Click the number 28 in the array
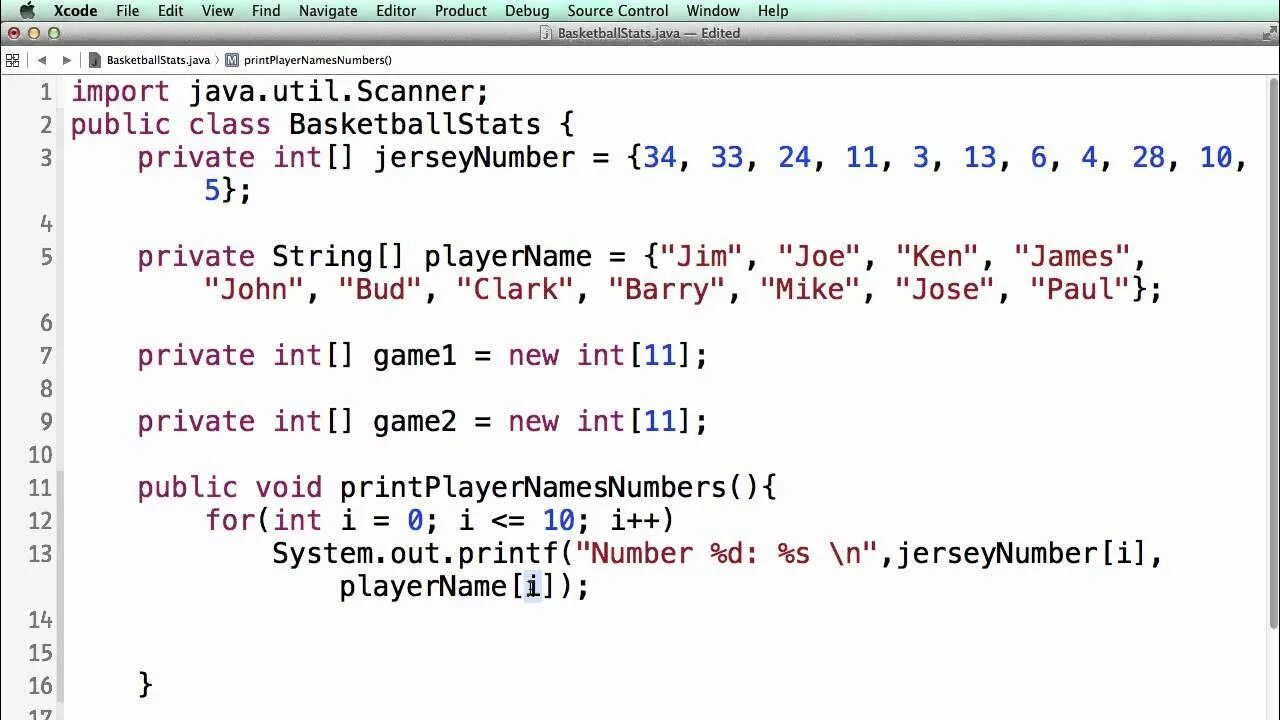The width and height of the screenshot is (1280, 720). point(1149,158)
